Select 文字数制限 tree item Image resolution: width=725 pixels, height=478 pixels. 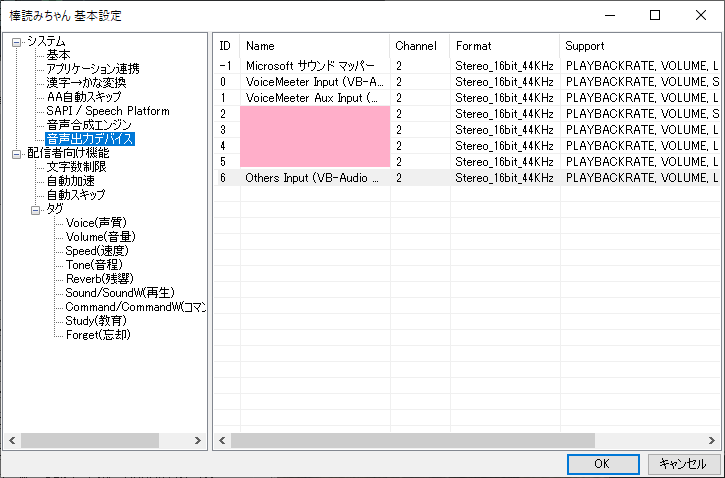(77, 167)
